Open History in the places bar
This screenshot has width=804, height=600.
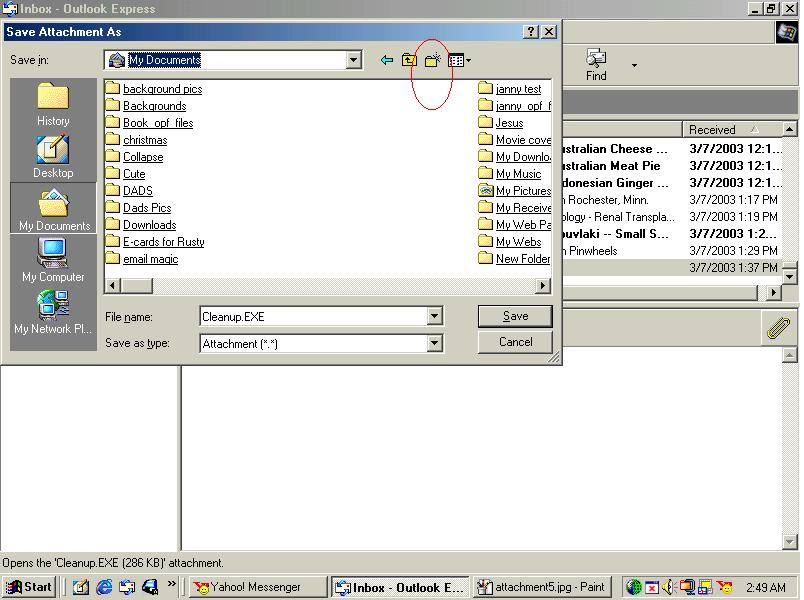click(x=53, y=105)
